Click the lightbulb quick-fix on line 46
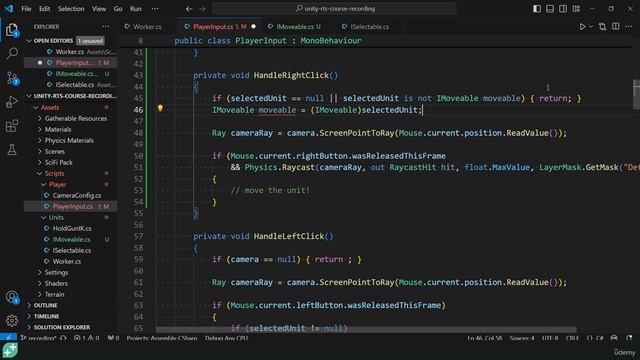This screenshot has height=360, width=640. [x=160, y=109]
